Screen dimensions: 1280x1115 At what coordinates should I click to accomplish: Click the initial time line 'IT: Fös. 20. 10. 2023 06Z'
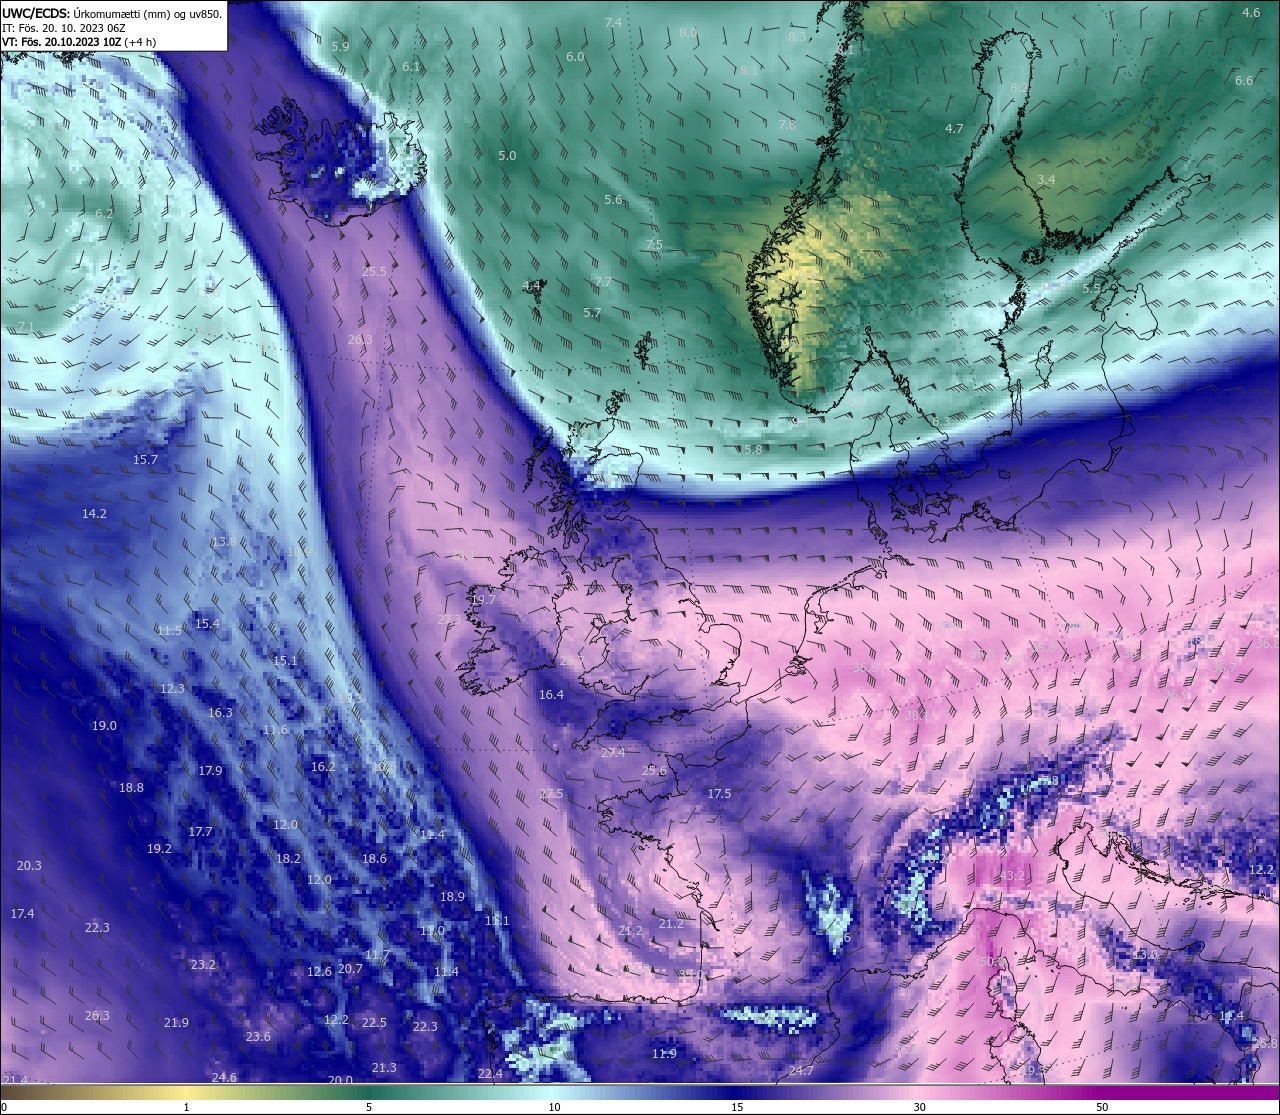pyautogui.click(x=64, y=28)
